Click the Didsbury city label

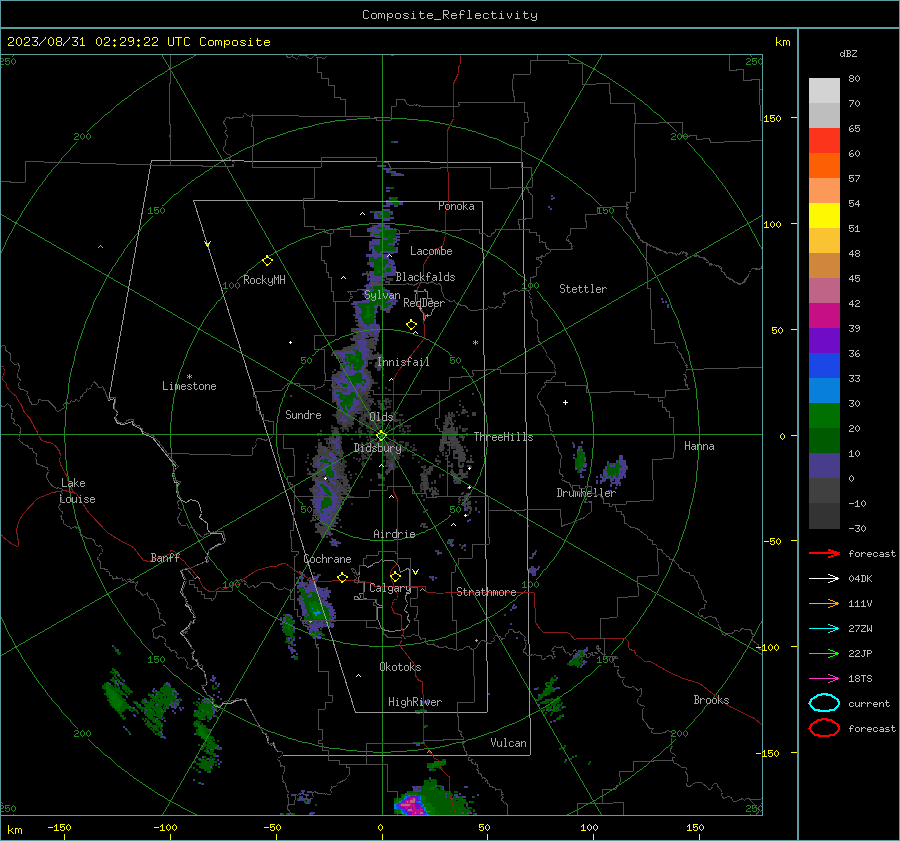tap(377, 448)
